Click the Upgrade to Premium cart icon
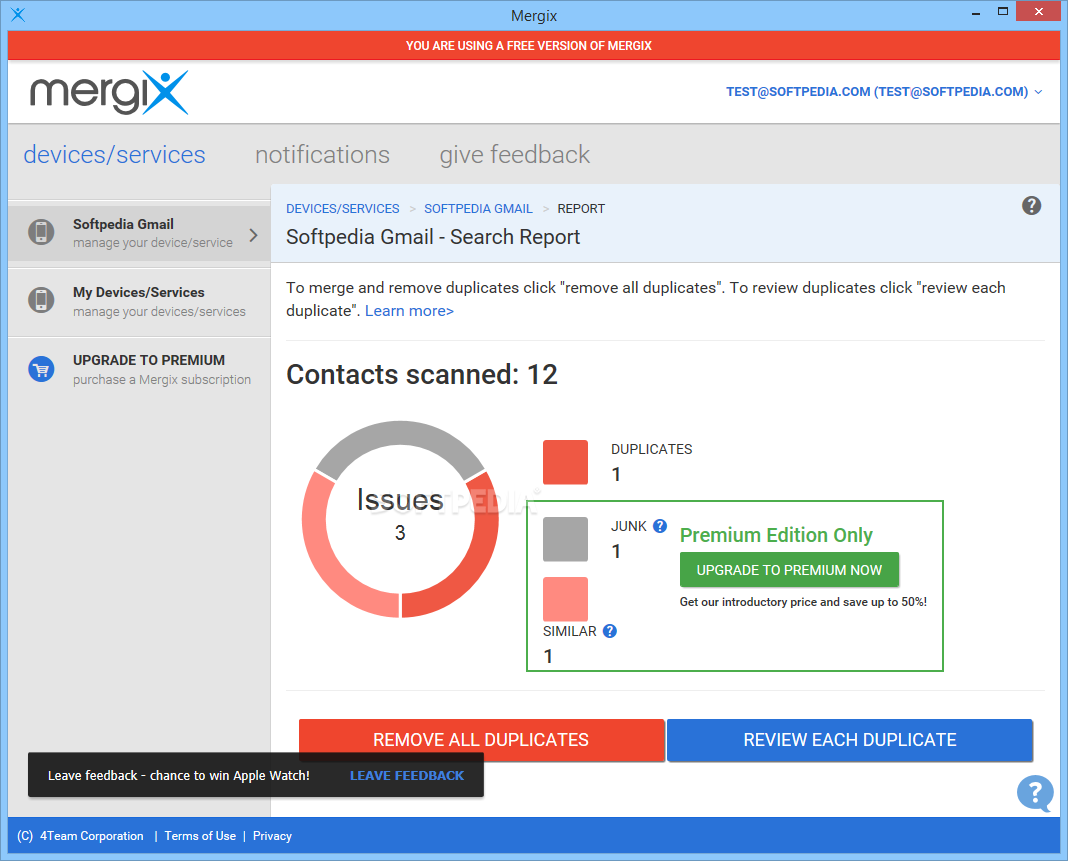1068x861 pixels. click(41, 369)
